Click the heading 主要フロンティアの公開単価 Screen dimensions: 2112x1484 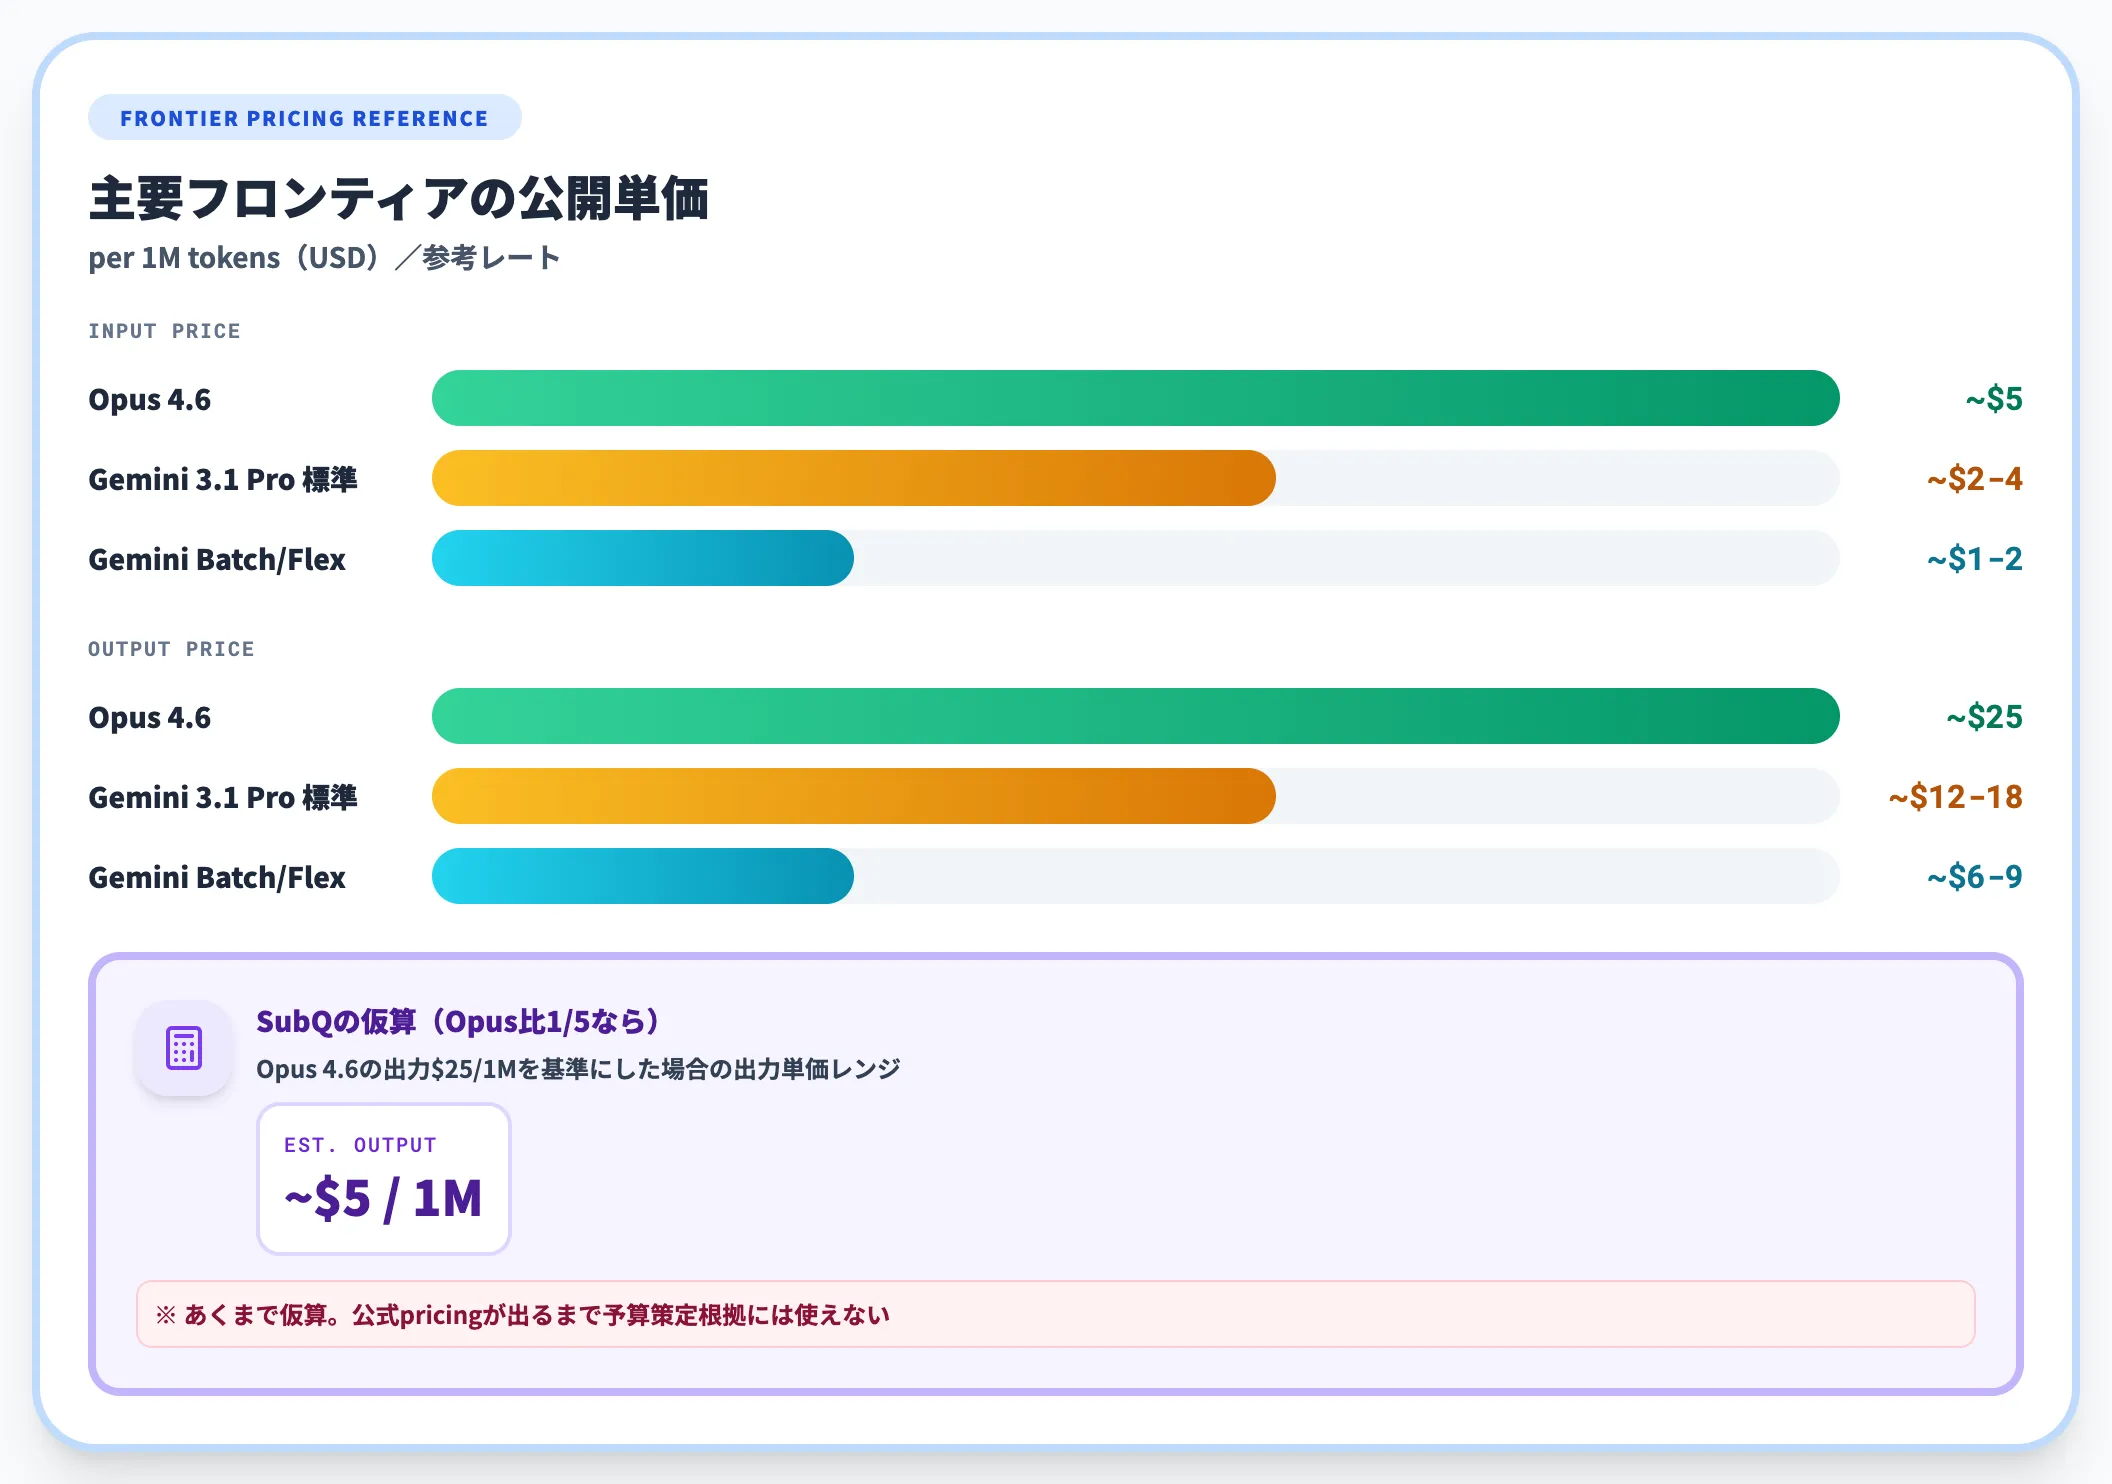[x=399, y=198]
